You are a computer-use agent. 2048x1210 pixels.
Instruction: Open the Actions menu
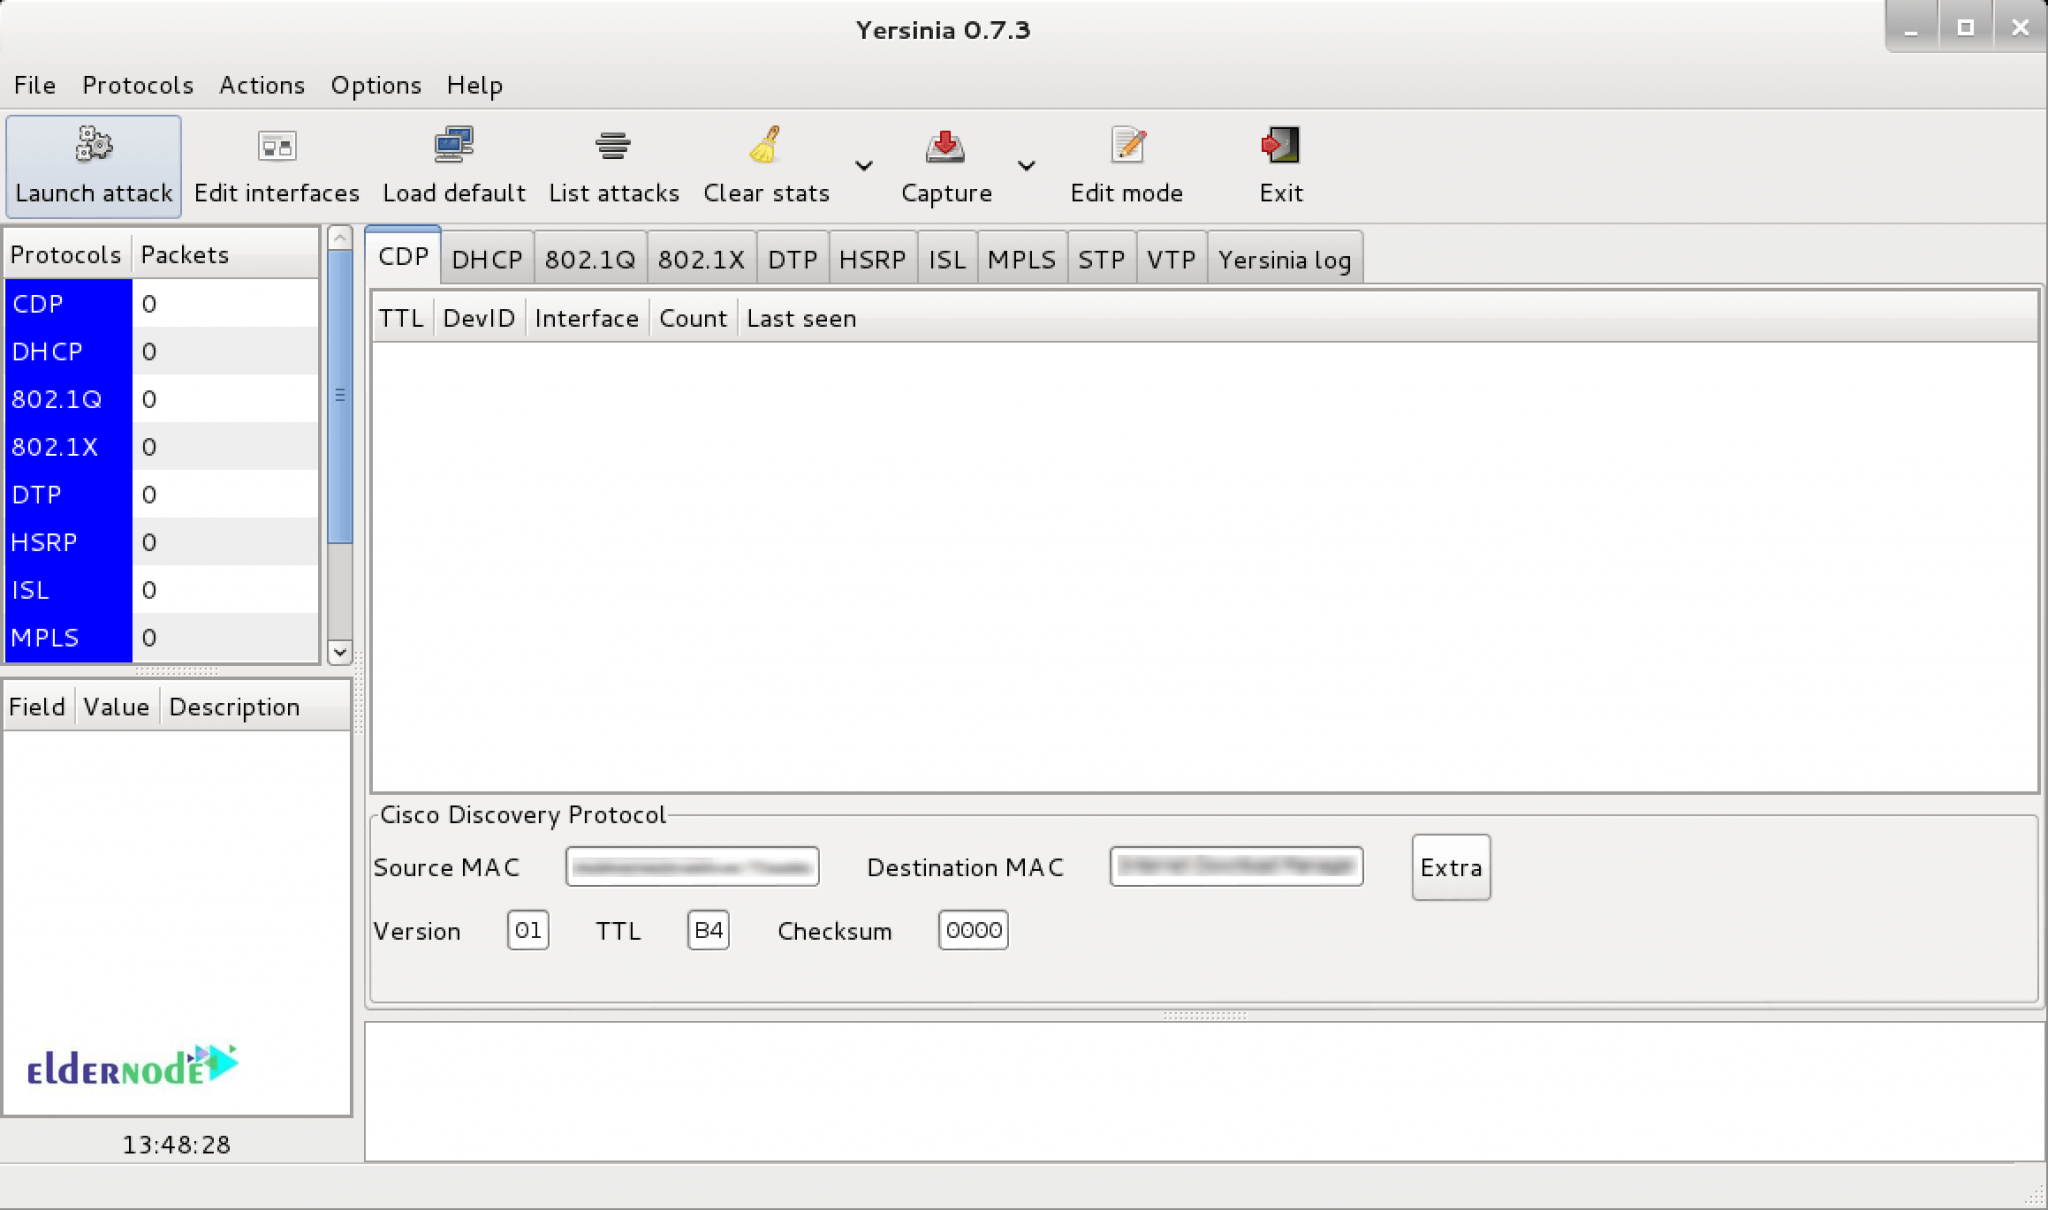tap(261, 85)
